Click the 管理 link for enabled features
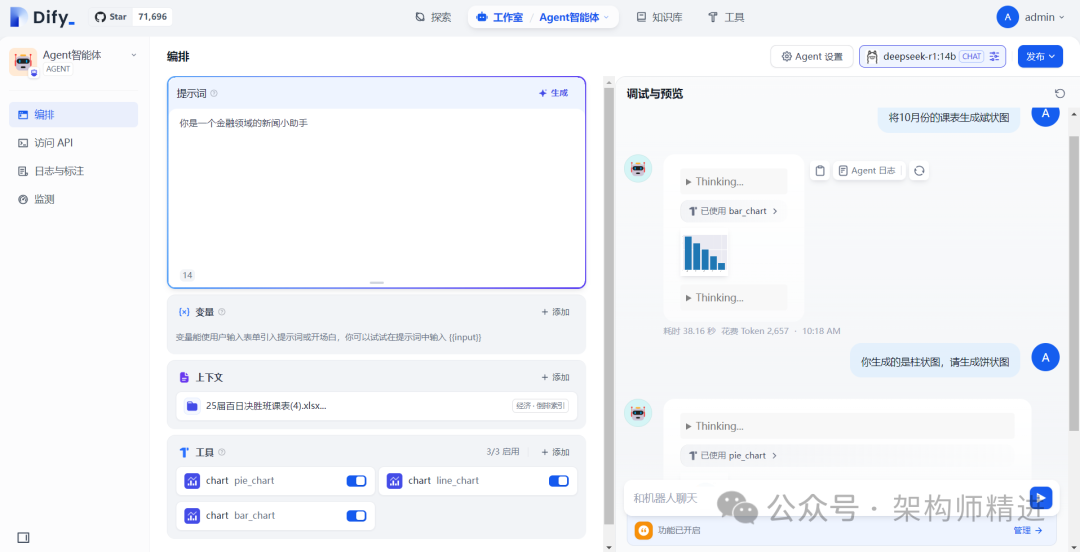Screen dimensions: 1080x552 (1028, 531)
